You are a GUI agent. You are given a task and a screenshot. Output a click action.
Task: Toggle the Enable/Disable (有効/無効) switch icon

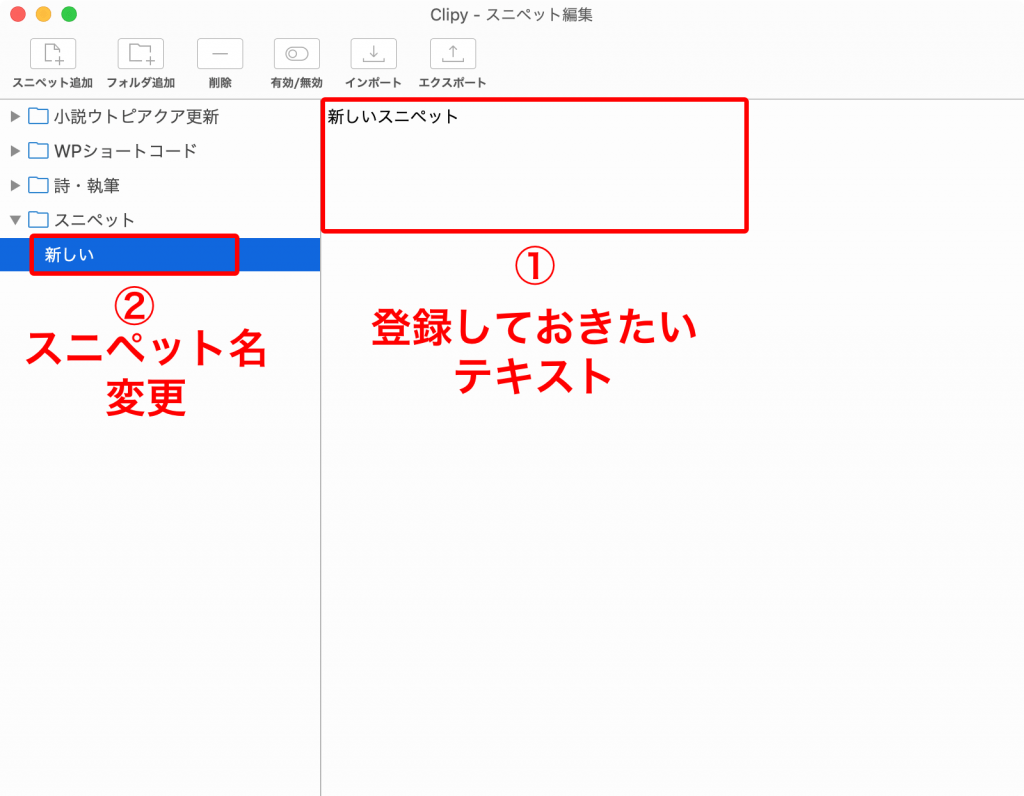point(296,54)
